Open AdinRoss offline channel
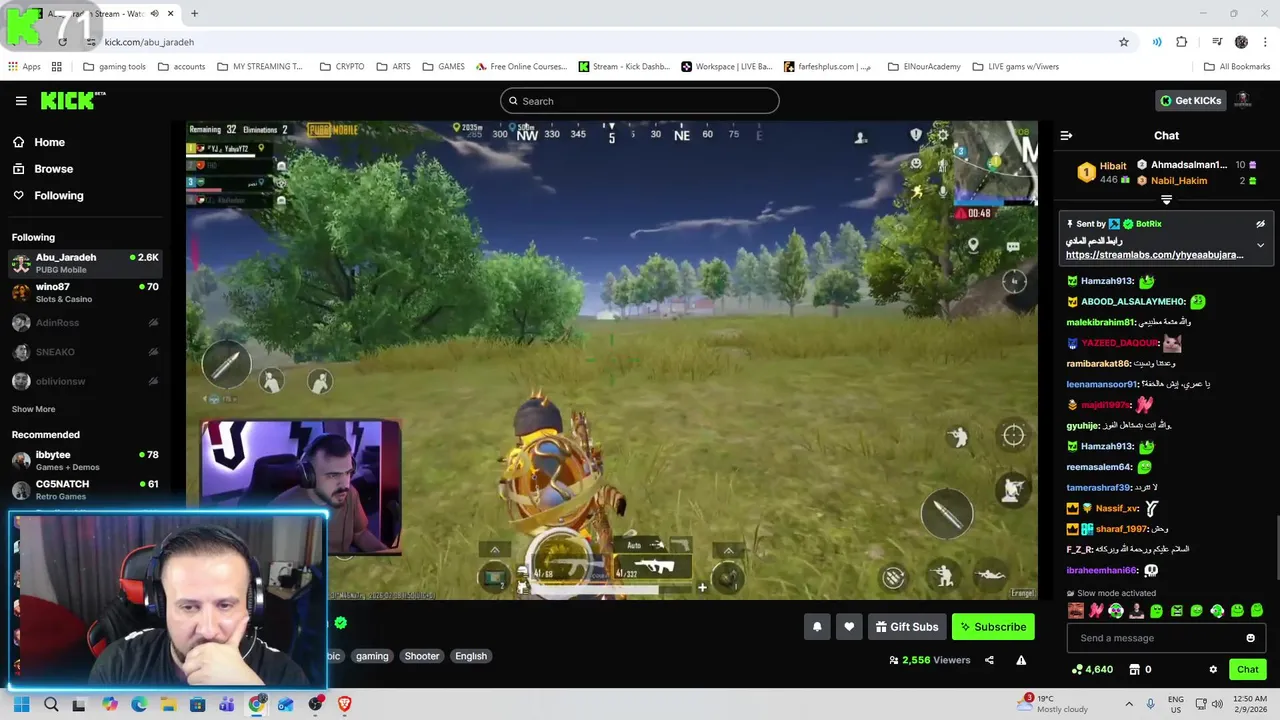Screen dimensions: 1280x720 (x=85, y=323)
